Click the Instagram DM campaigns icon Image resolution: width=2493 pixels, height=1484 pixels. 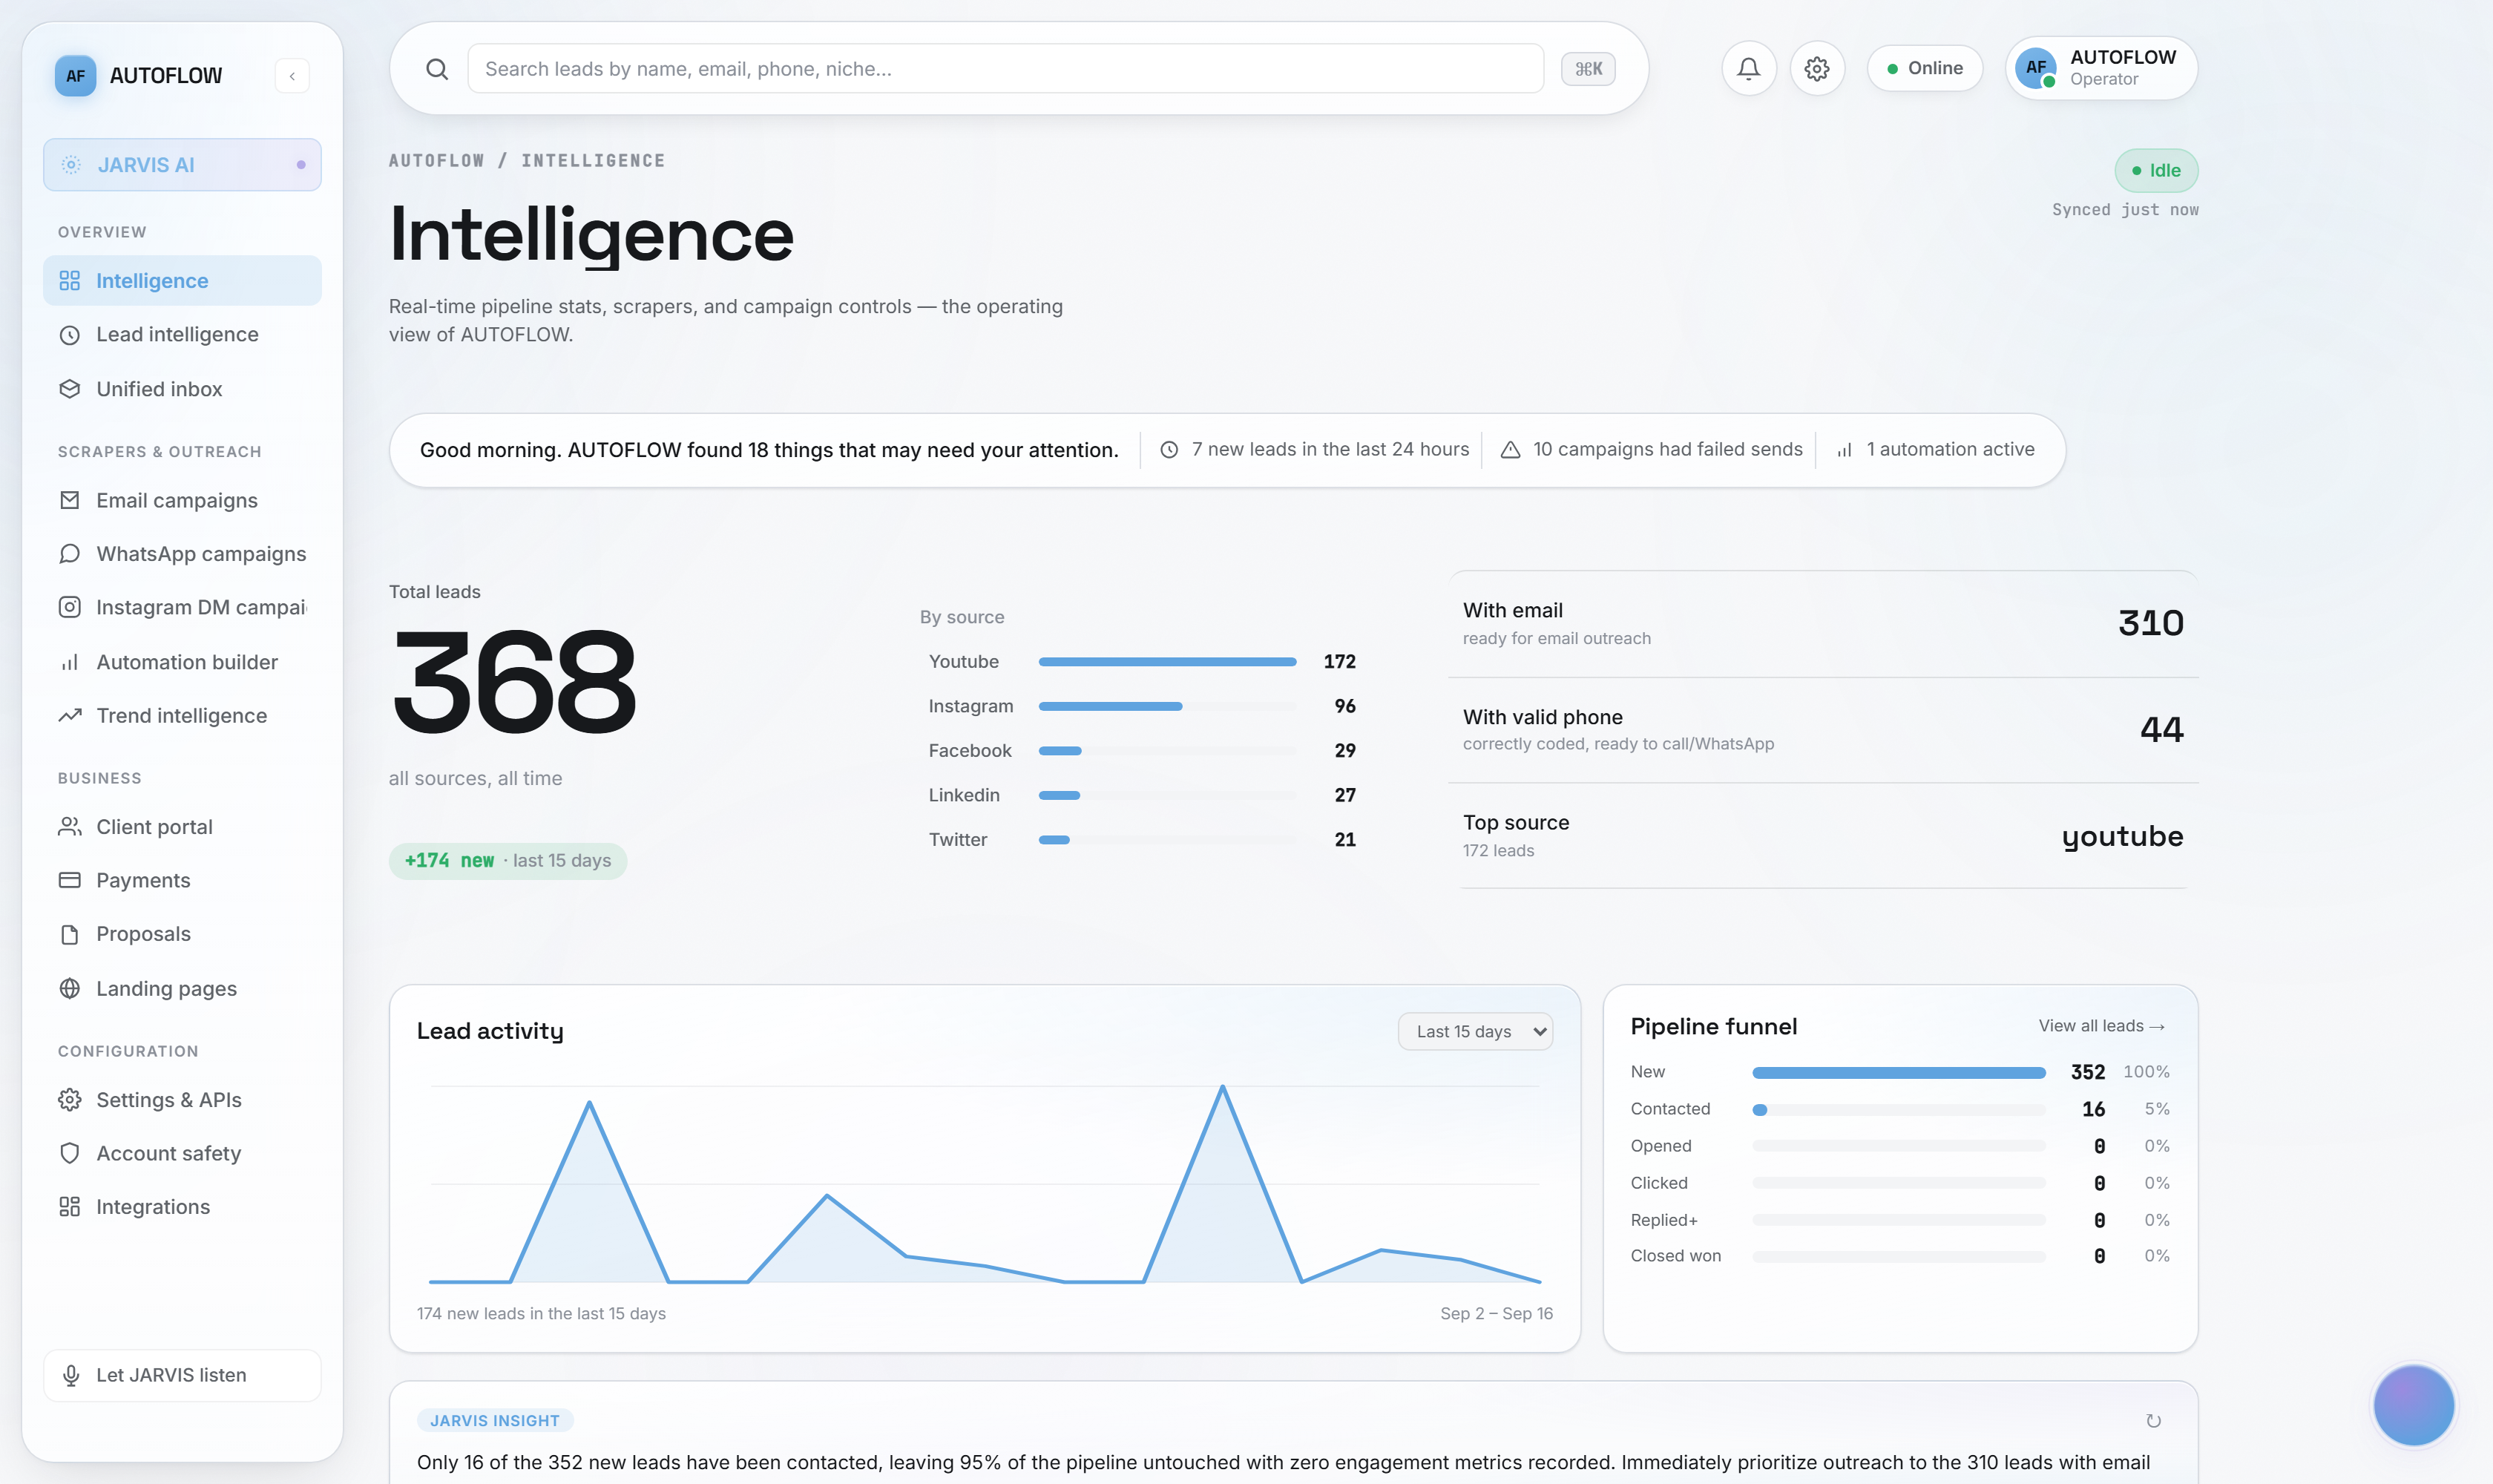(69, 607)
